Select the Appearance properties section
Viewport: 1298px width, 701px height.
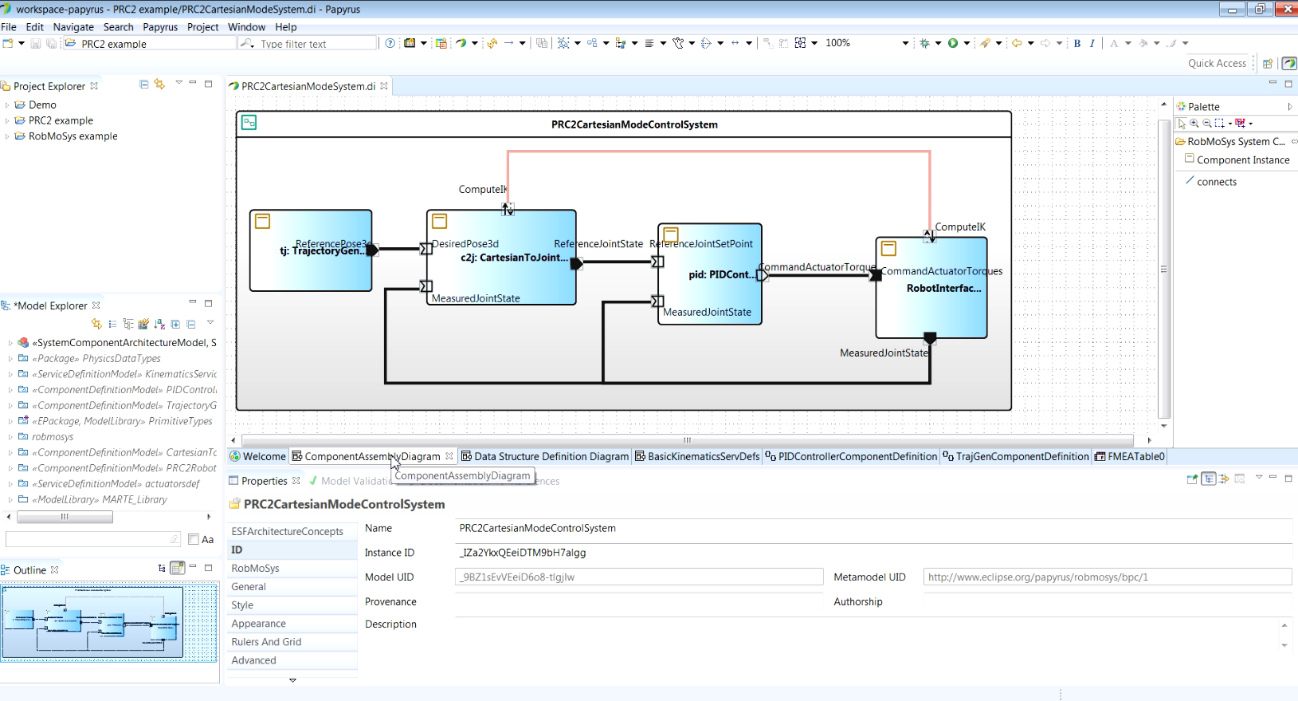(258, 623)
